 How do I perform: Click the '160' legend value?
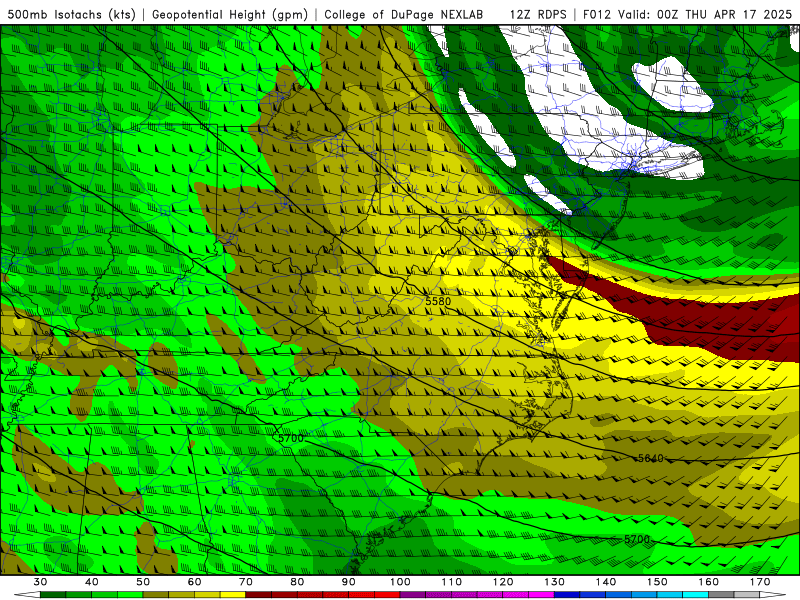tap(709, 582)
